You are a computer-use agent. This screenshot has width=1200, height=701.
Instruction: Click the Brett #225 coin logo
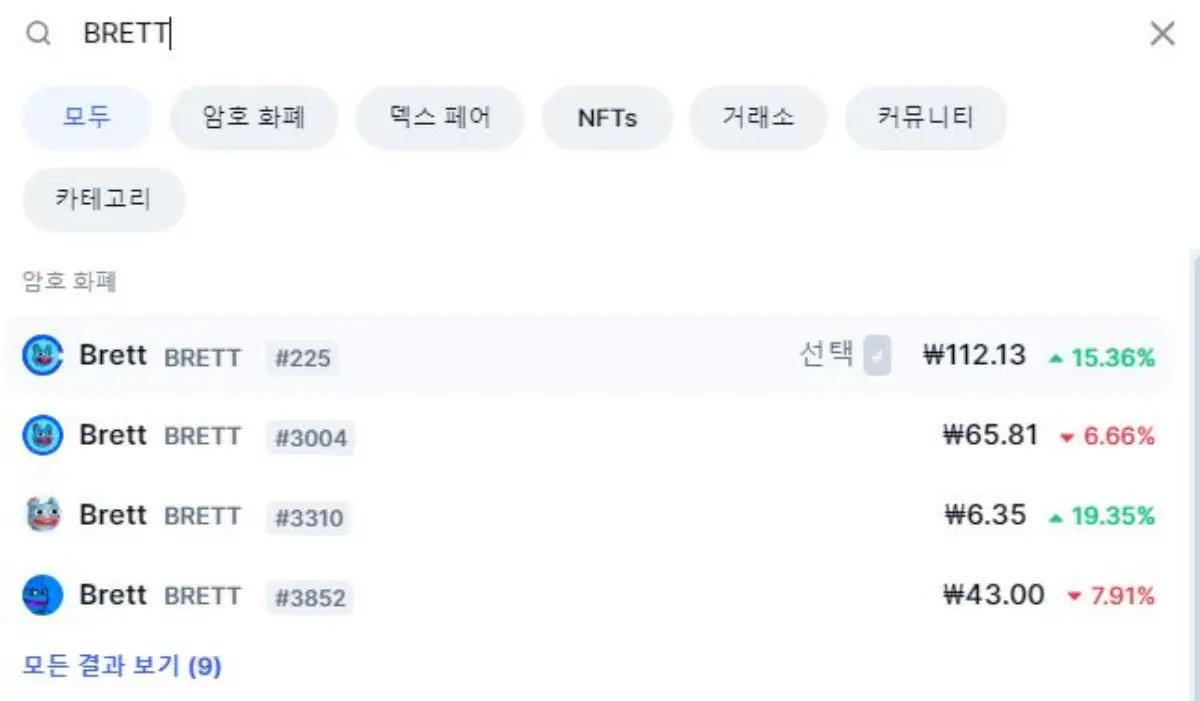(x=41, y=356)
